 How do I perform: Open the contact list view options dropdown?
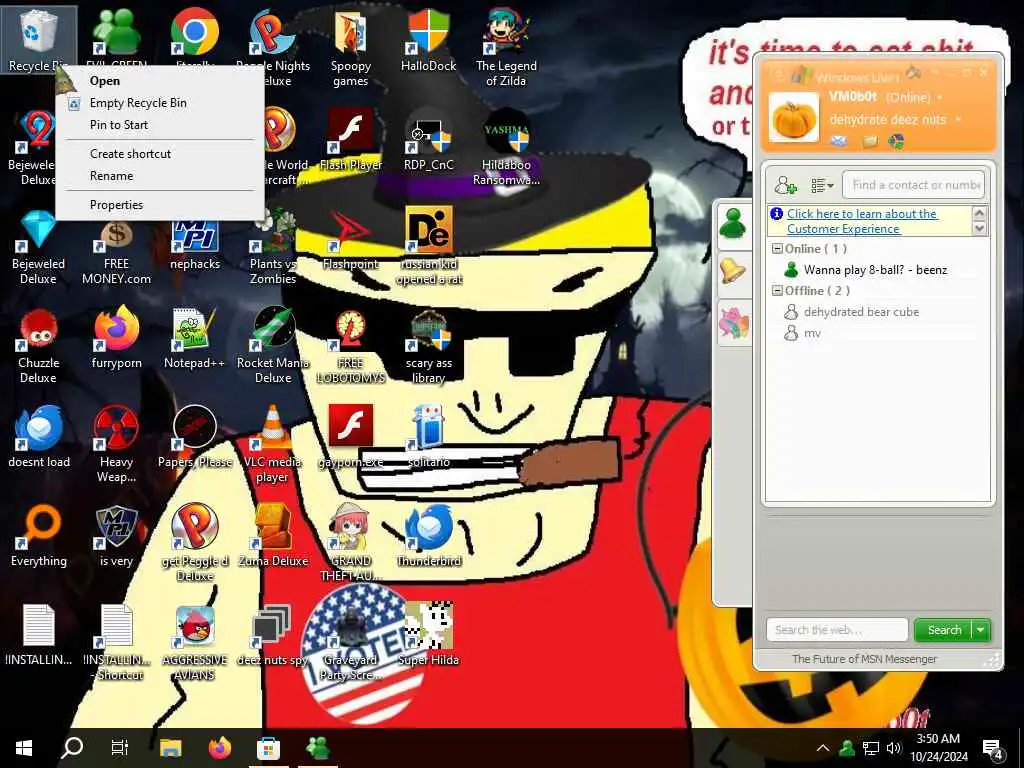pyautogui.click(x=822, y=186)
